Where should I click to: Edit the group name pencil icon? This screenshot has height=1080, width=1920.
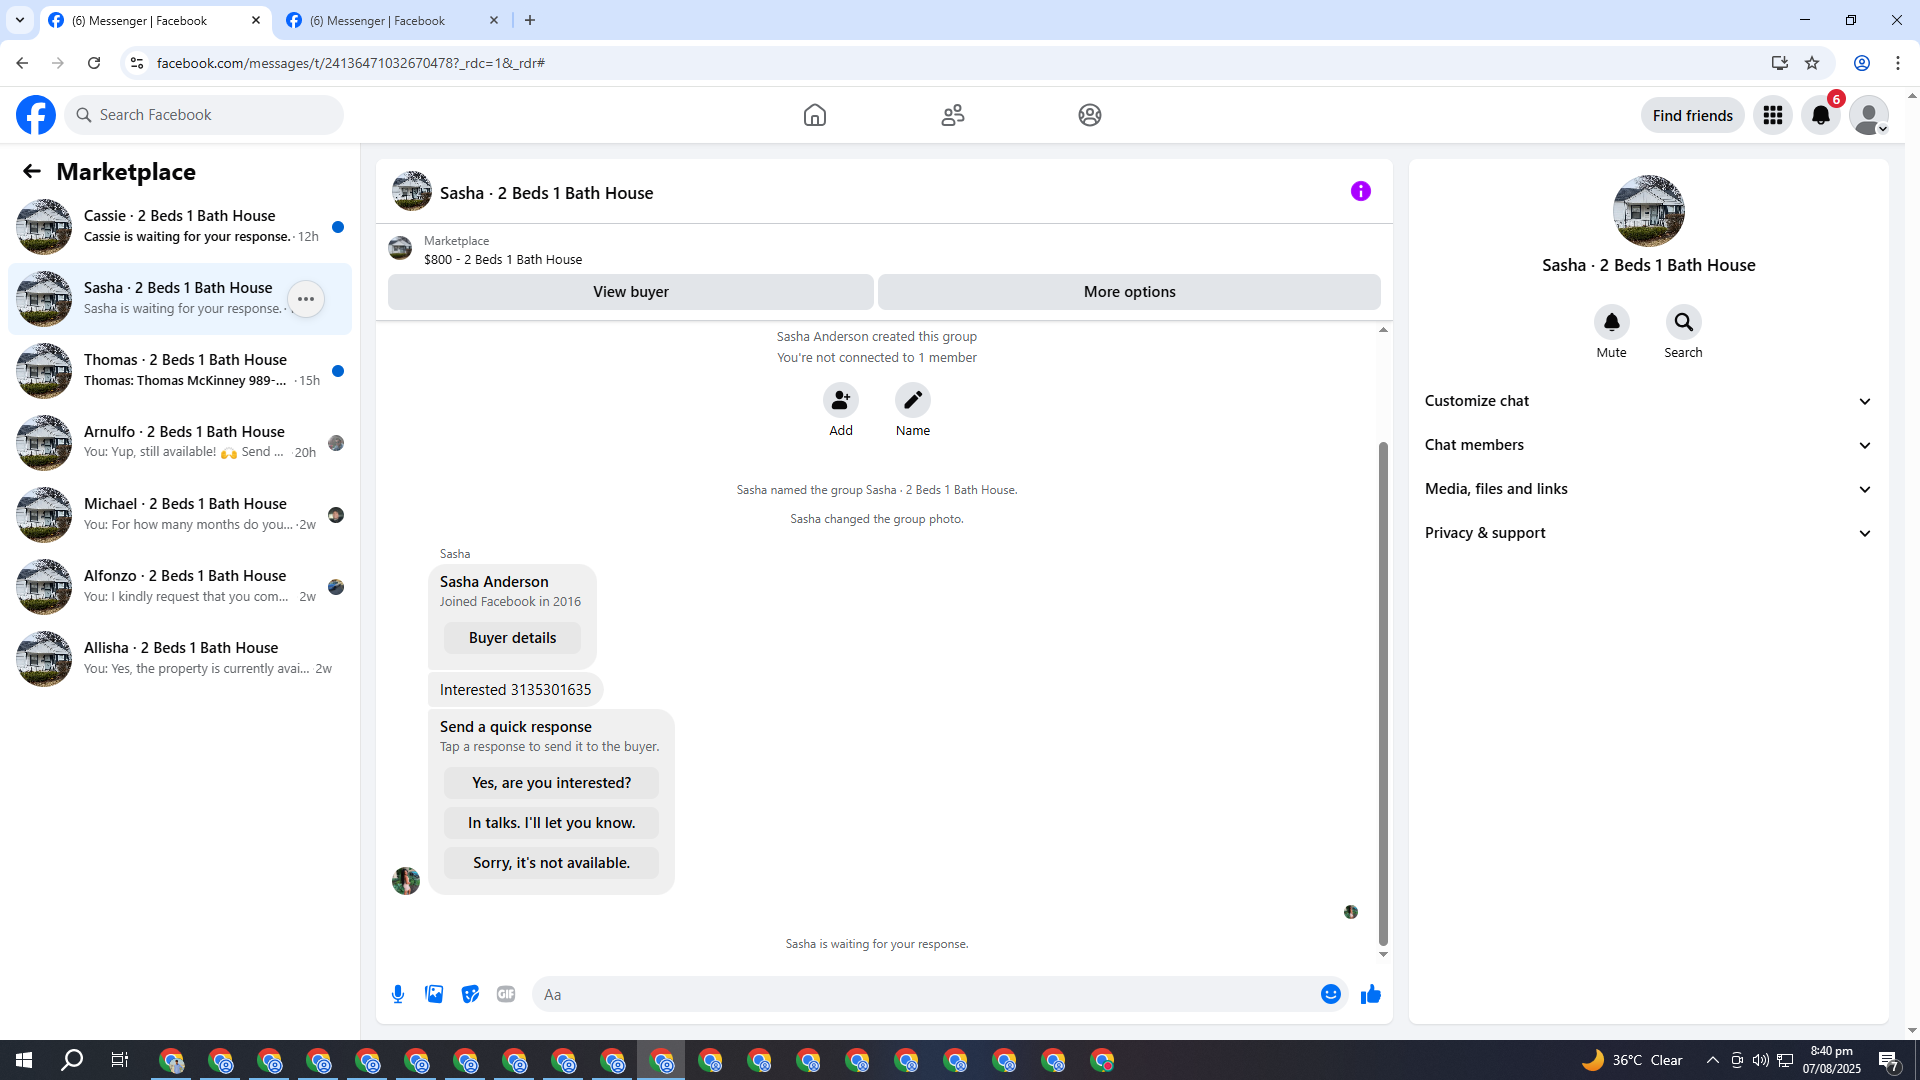click(x=913, y=400)
